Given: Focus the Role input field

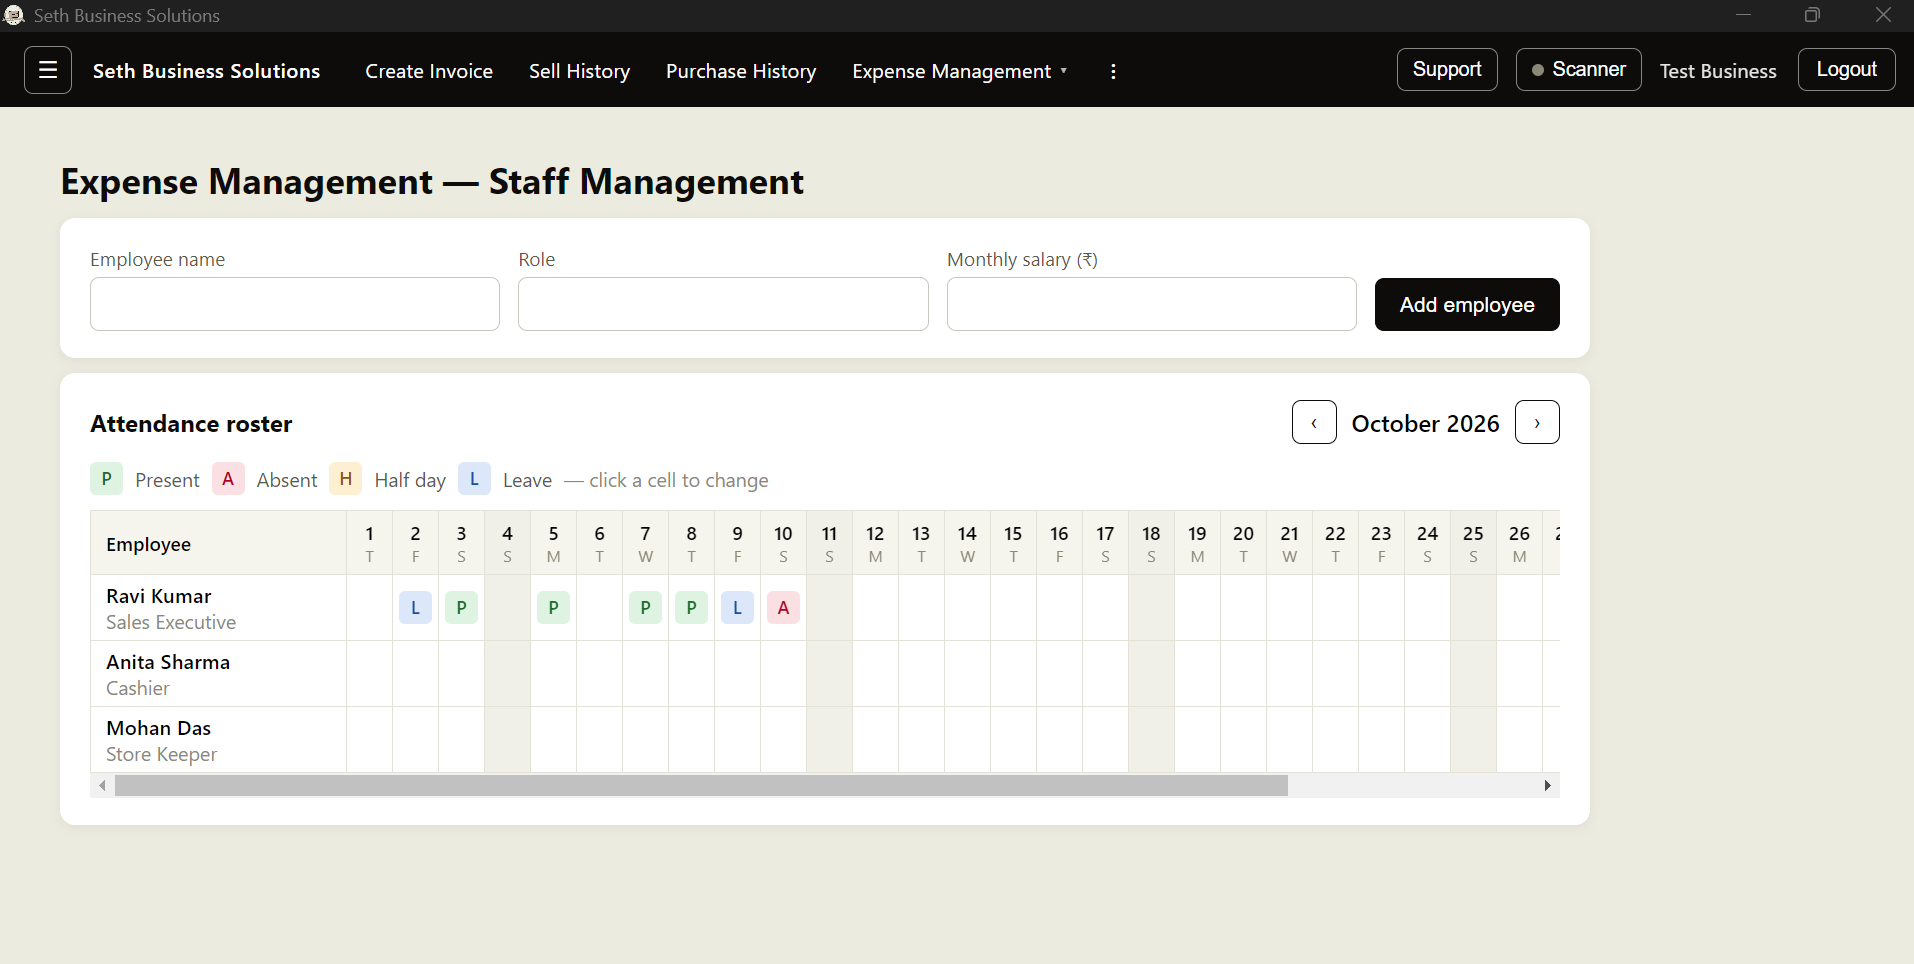Looking at the screenshot, I should click(723, 304).
